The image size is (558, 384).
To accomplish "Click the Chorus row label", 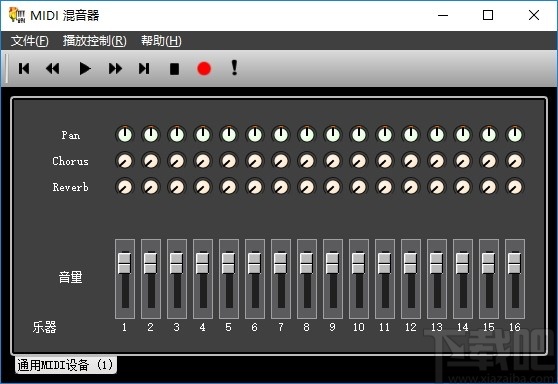I will click(70, 161).
